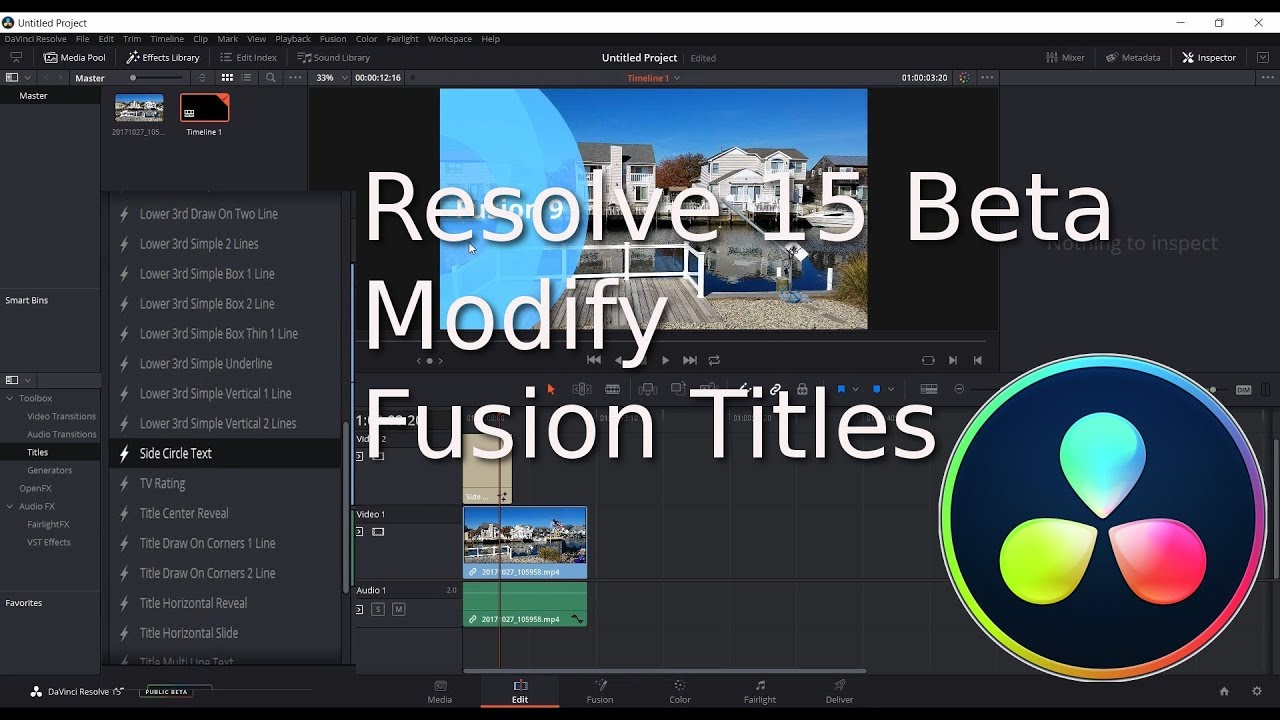The height and width of the screenshot is (720, 1280).
Task: Open the Sound Library panel
Action: pyautogui.click(x=334, y=58)
